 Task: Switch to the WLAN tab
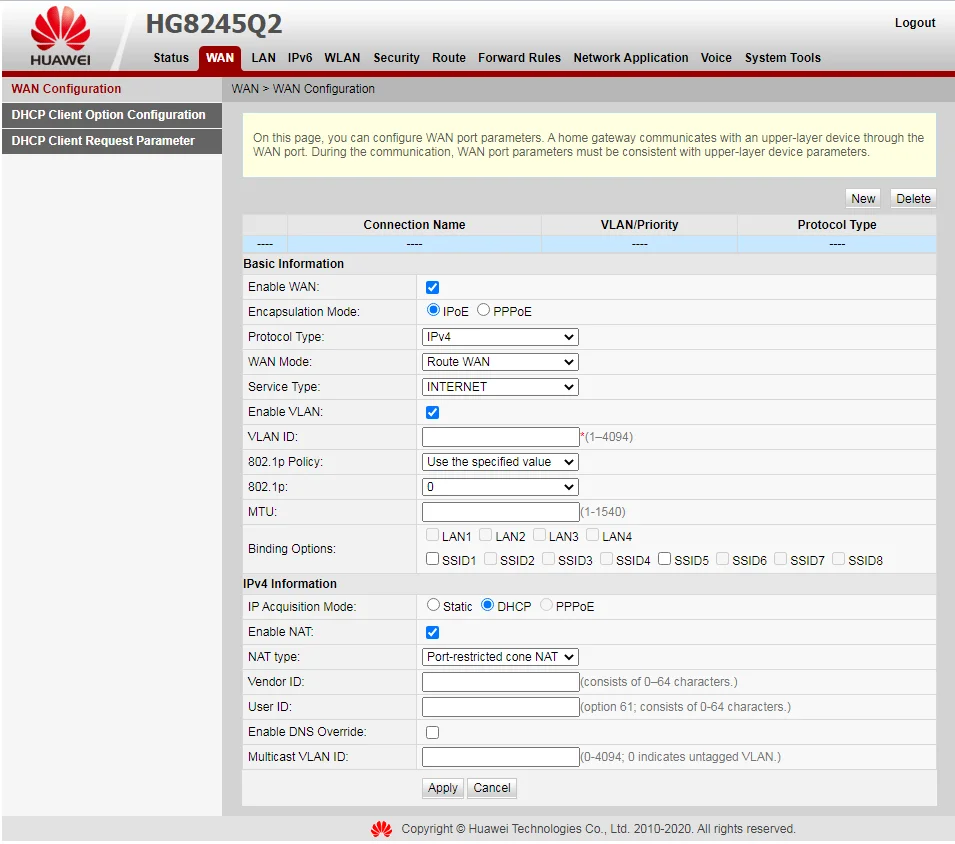point(342,58)
